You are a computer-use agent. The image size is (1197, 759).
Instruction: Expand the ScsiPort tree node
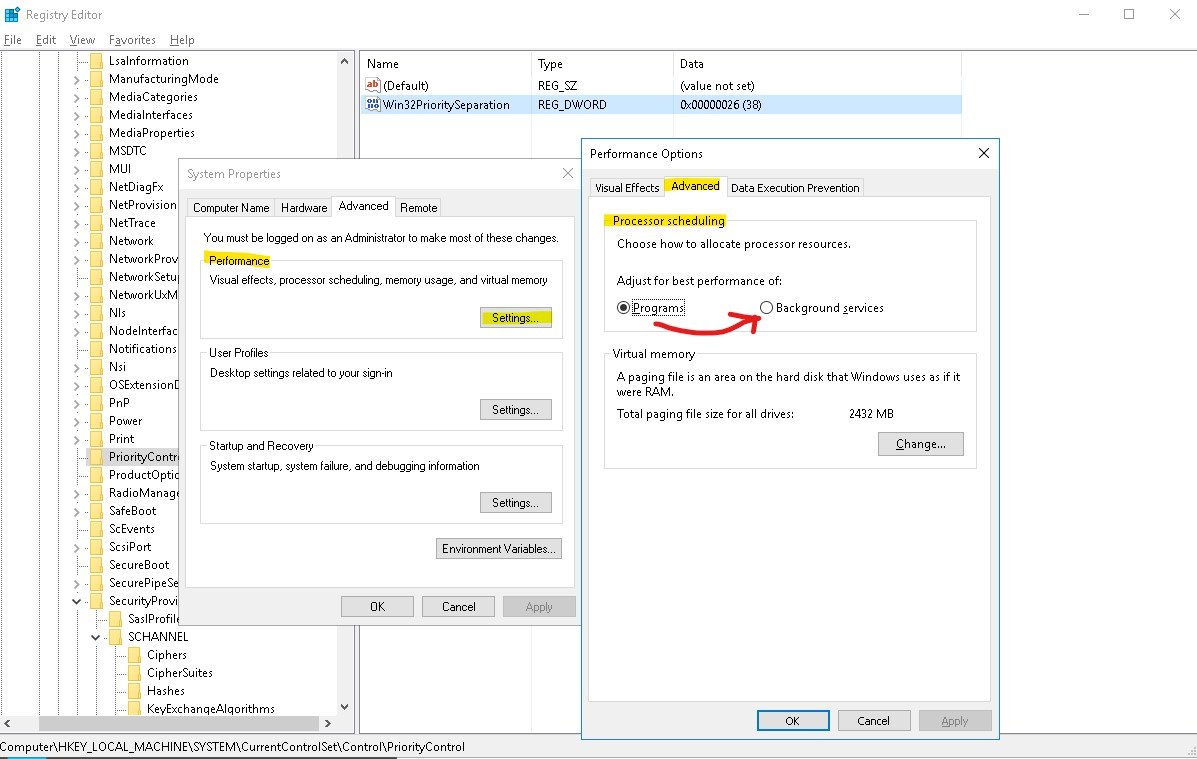tap(76, 547)
